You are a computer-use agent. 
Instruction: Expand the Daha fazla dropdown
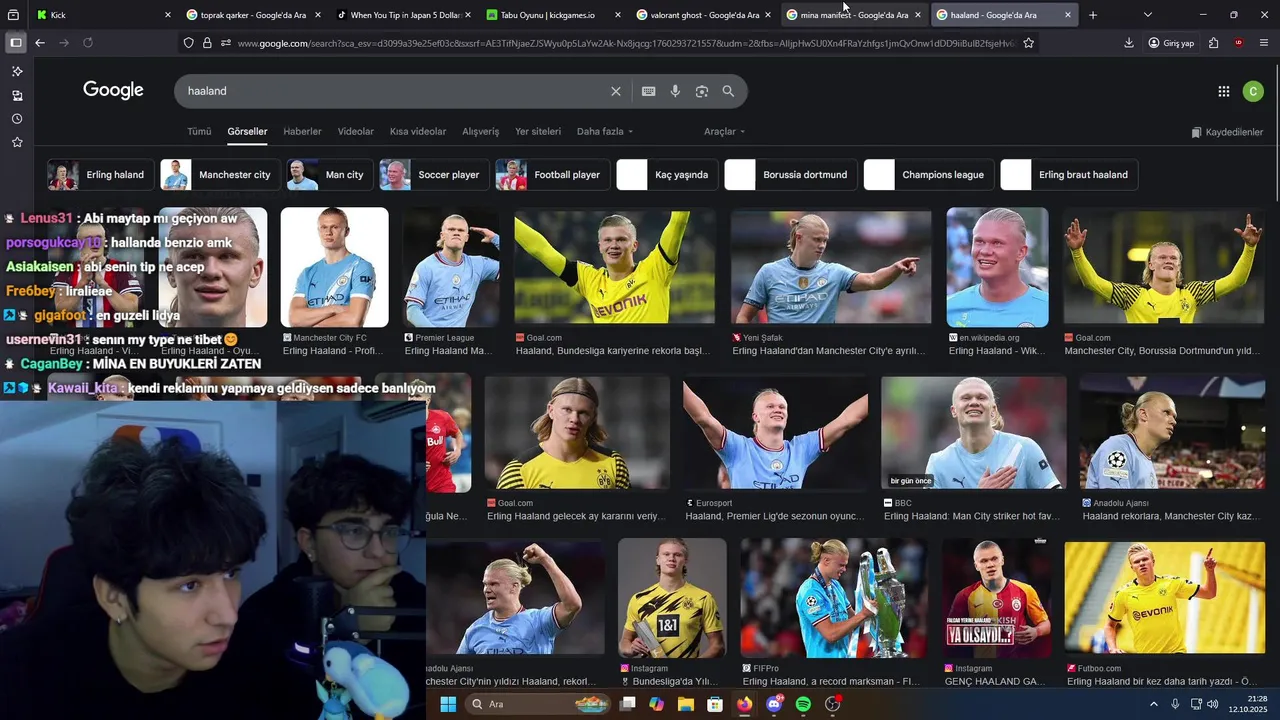(x=605, y=132)
